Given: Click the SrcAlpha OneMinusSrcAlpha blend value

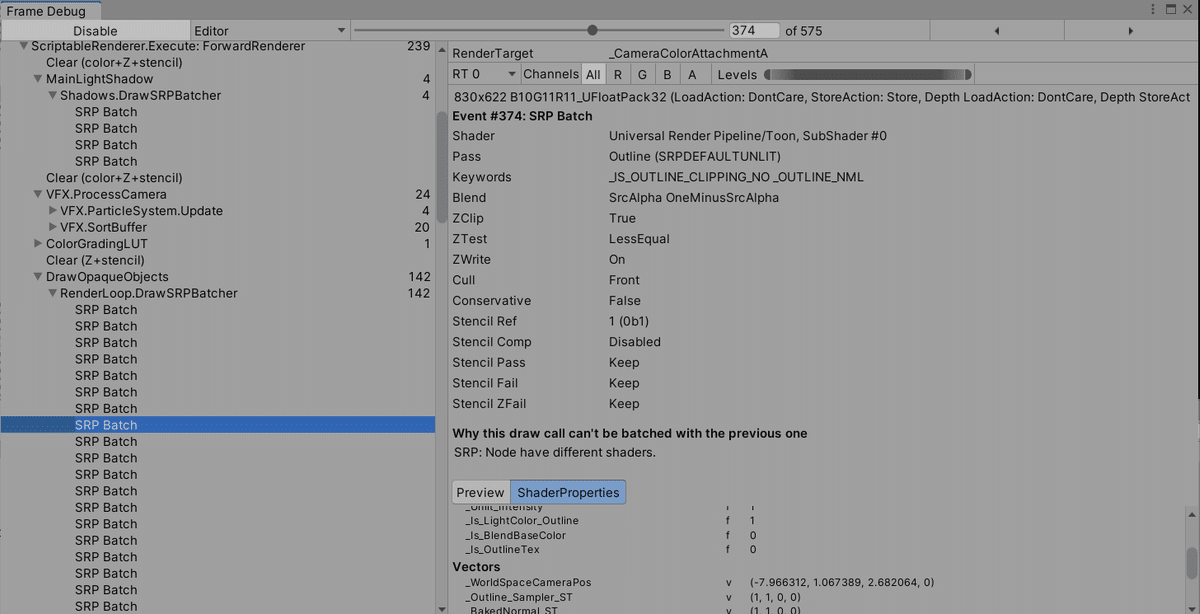Looking at the screenshot, I should pos(694,198).
